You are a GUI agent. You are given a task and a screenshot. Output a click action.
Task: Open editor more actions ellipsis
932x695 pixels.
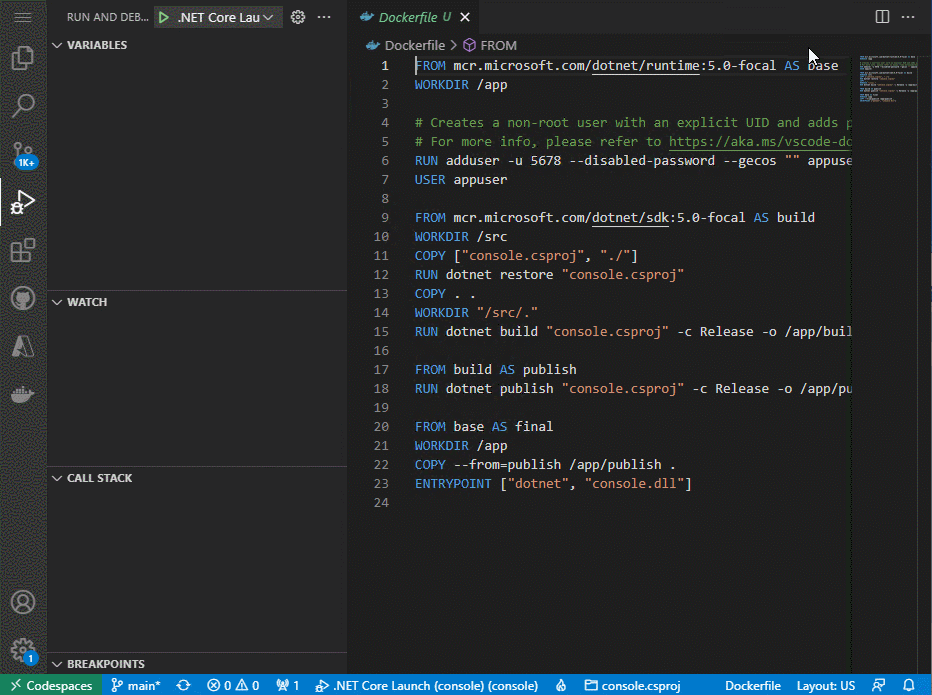[x=908, y=17]
